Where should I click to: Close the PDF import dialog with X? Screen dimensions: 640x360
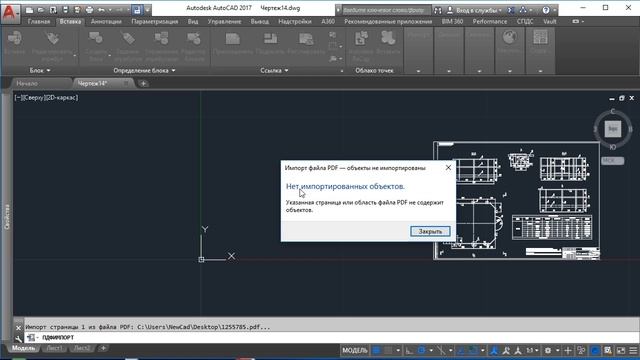(448, 168)
